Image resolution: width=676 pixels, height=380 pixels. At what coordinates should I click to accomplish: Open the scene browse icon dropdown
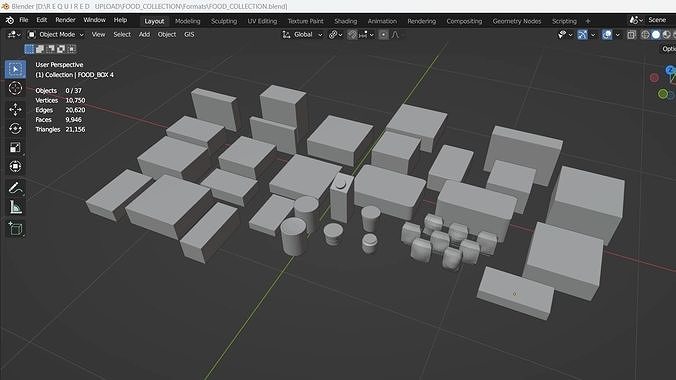[636, 20]
